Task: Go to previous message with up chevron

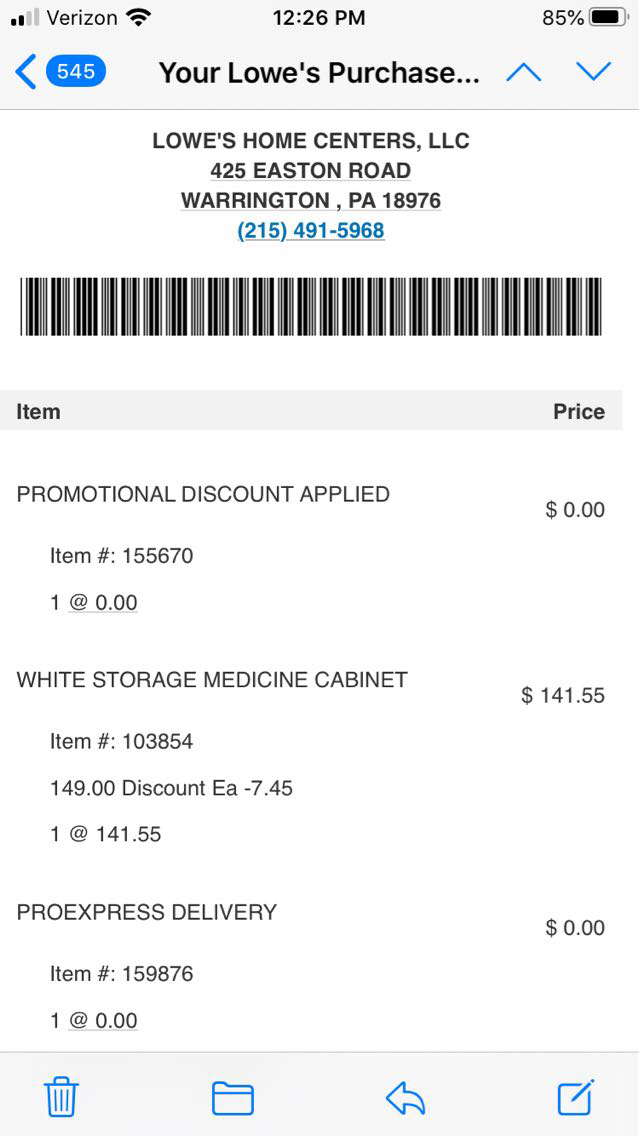Action: click(x=524, y=72)
